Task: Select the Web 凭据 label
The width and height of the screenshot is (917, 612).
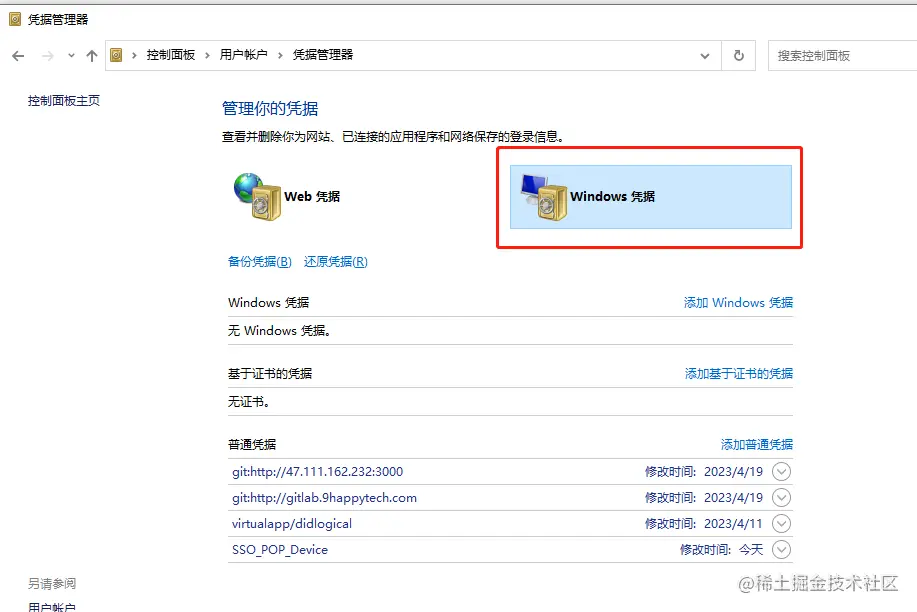Action: click(x=312, y=197)
